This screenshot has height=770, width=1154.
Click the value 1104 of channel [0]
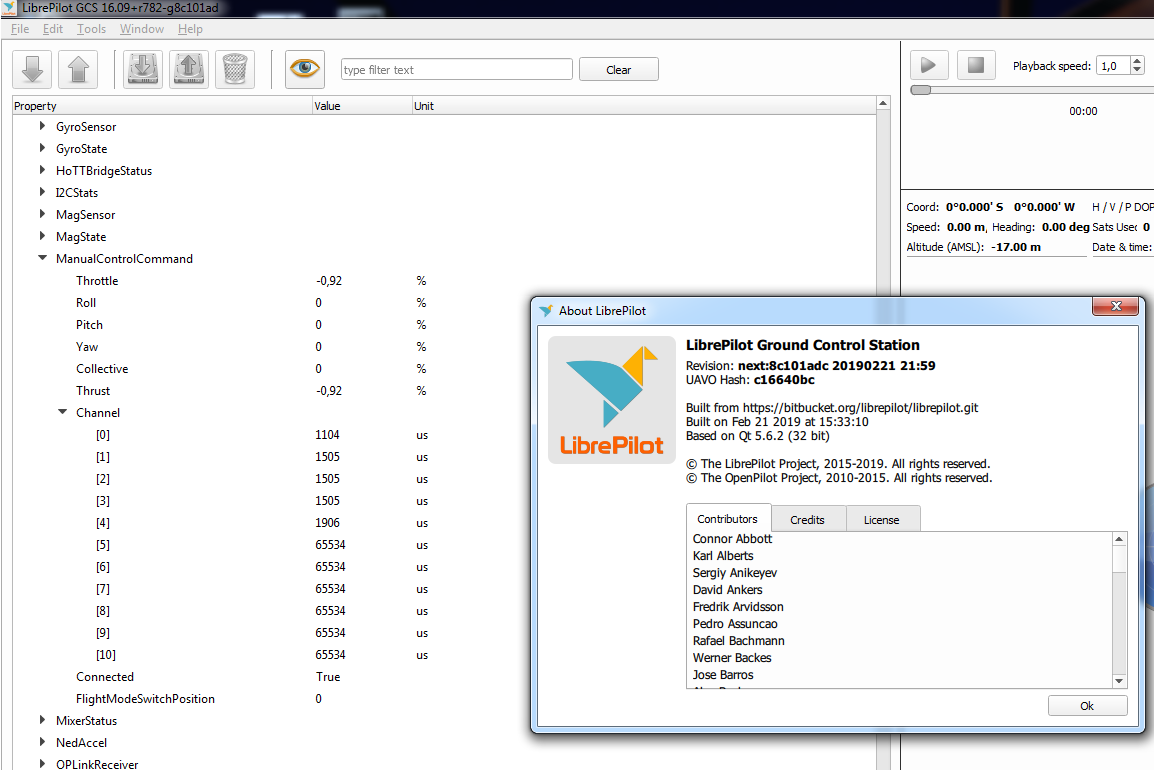point(328,435)
